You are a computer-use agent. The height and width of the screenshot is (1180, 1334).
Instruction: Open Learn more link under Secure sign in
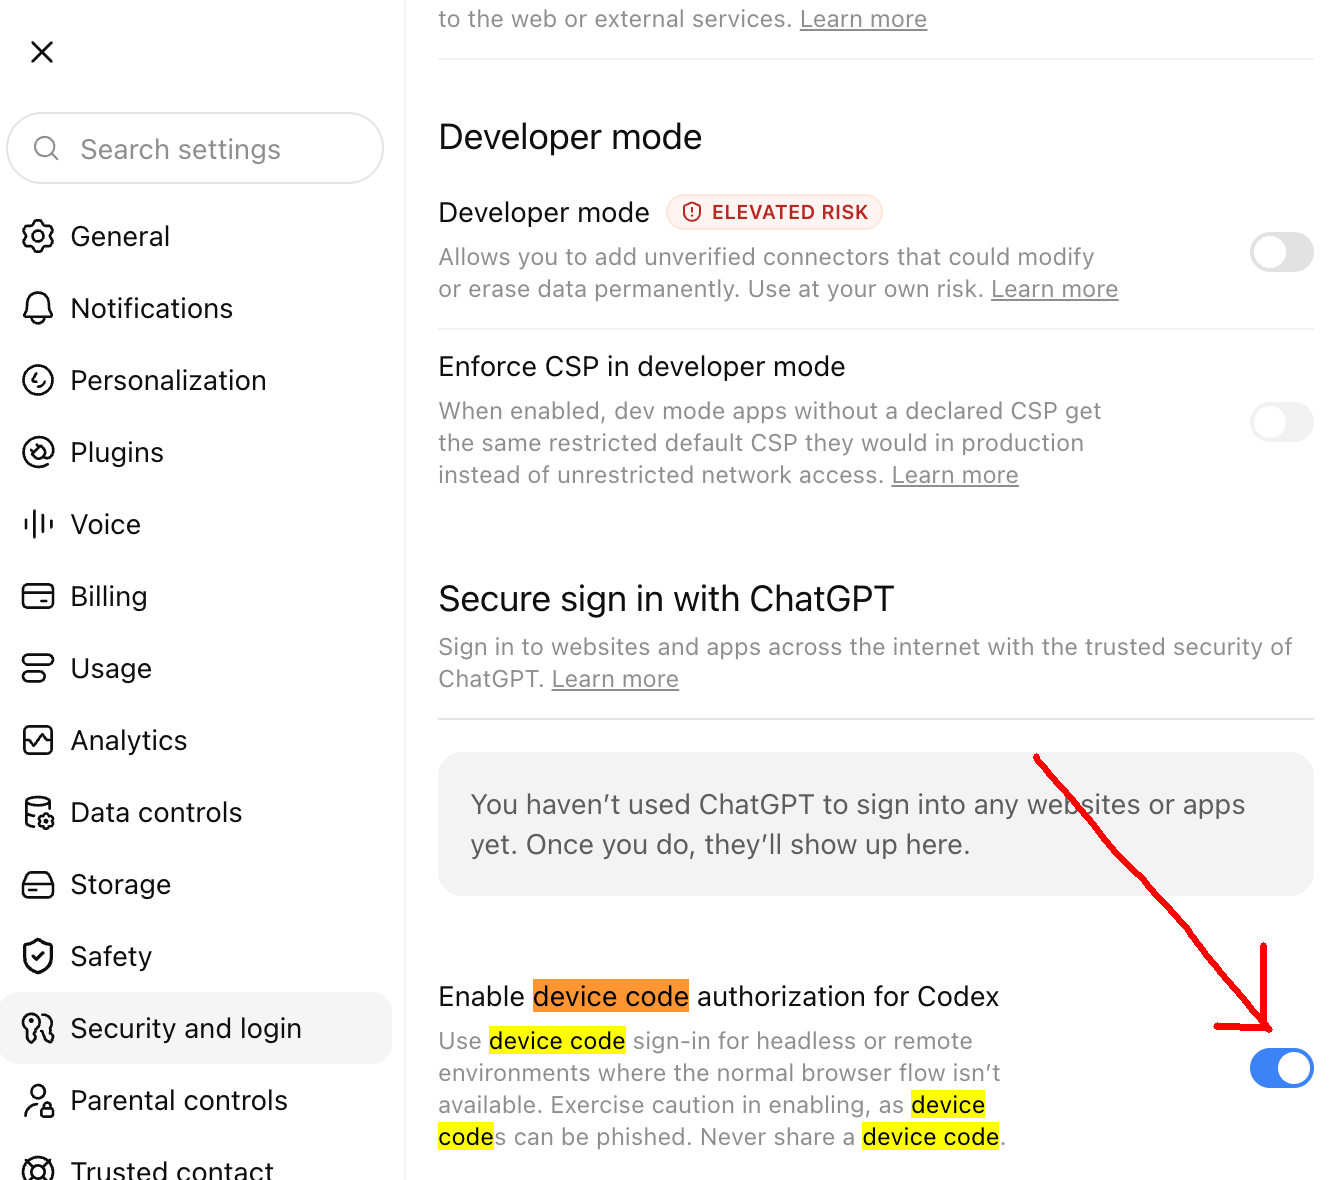pyautogui.click(x=615, y=679)
